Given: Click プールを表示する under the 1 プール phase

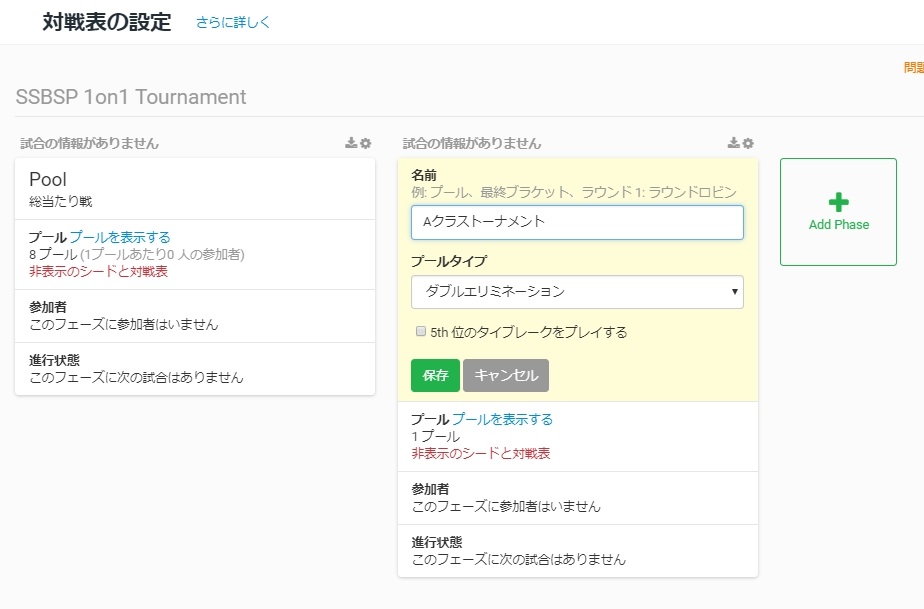Looking at the screenshot, I should pos(502,419).
